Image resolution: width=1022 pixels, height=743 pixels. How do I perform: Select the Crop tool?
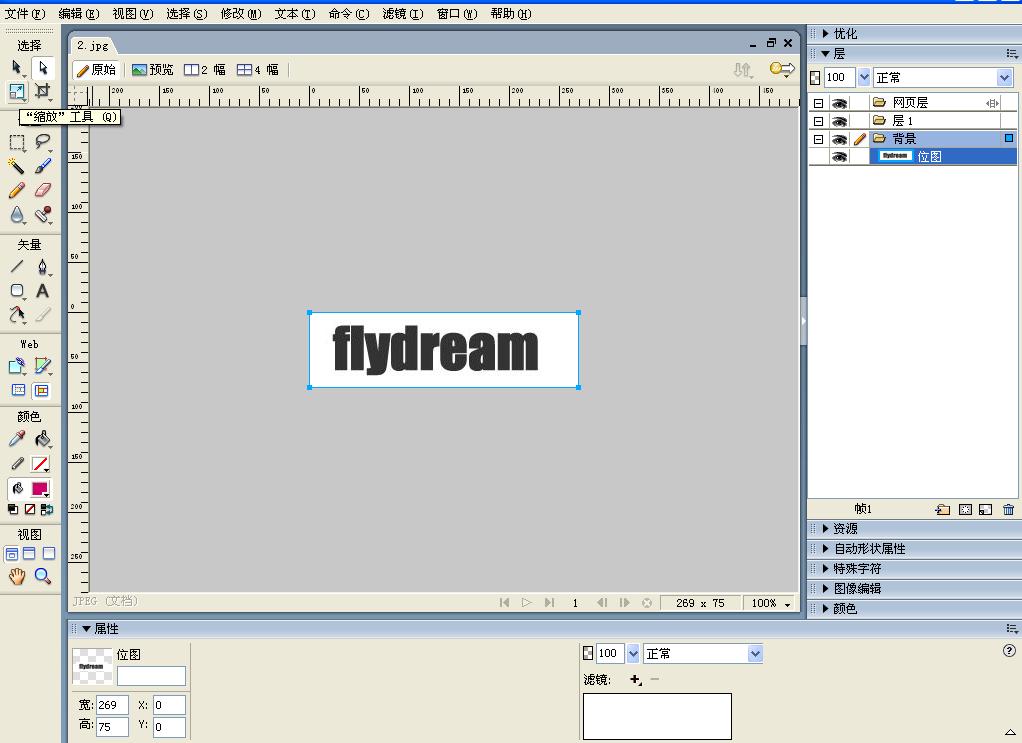(42, 91)
